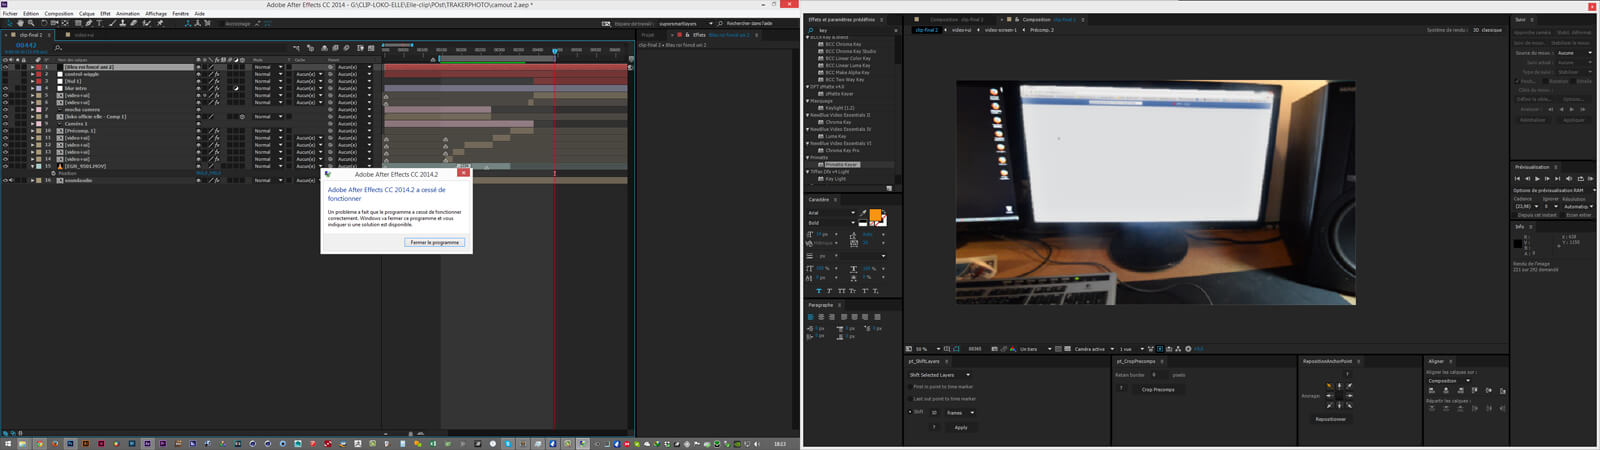Select the Pen tool
This screenshot has width=1600, height=450.
point(88,23)
